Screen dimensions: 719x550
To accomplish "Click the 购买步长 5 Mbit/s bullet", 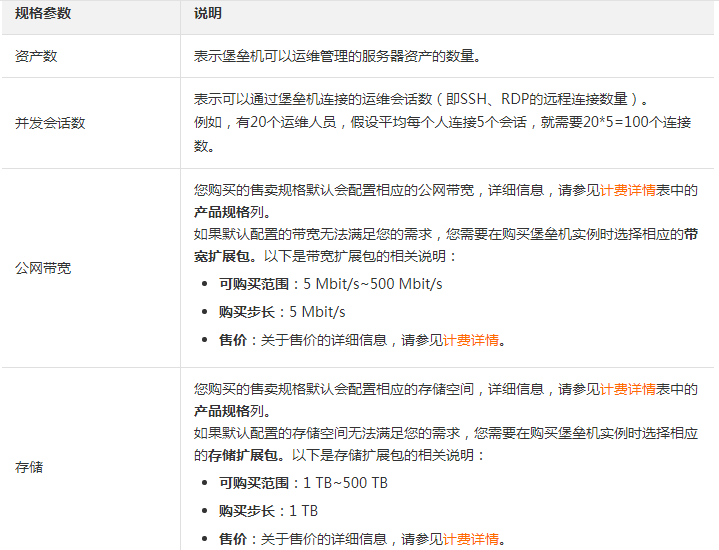I will pos(282,312).
